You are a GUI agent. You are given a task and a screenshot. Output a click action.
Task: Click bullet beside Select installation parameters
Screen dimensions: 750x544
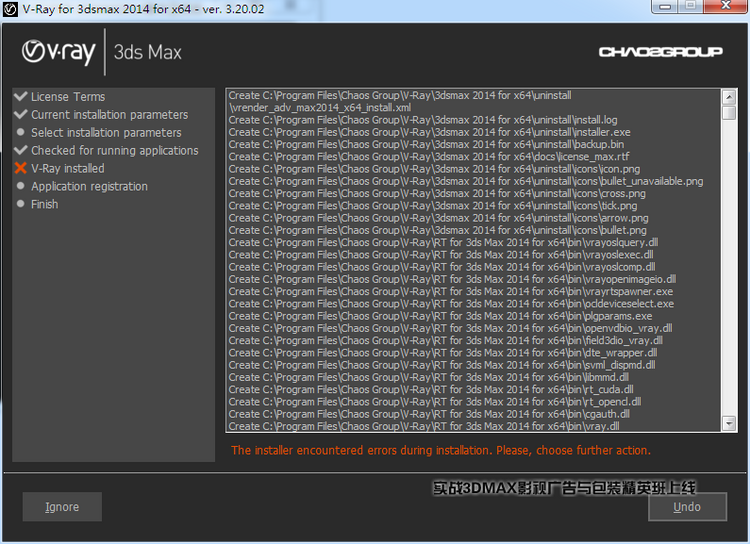21,132
